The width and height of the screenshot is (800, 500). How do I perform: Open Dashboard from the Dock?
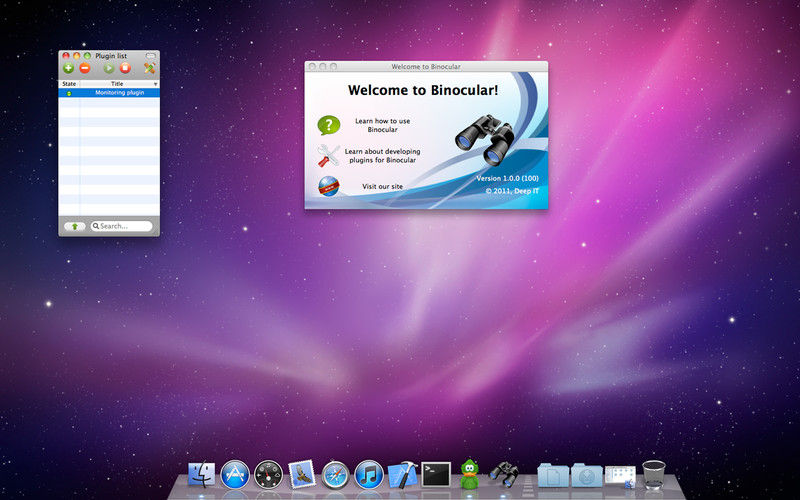(x=268, y=474)
